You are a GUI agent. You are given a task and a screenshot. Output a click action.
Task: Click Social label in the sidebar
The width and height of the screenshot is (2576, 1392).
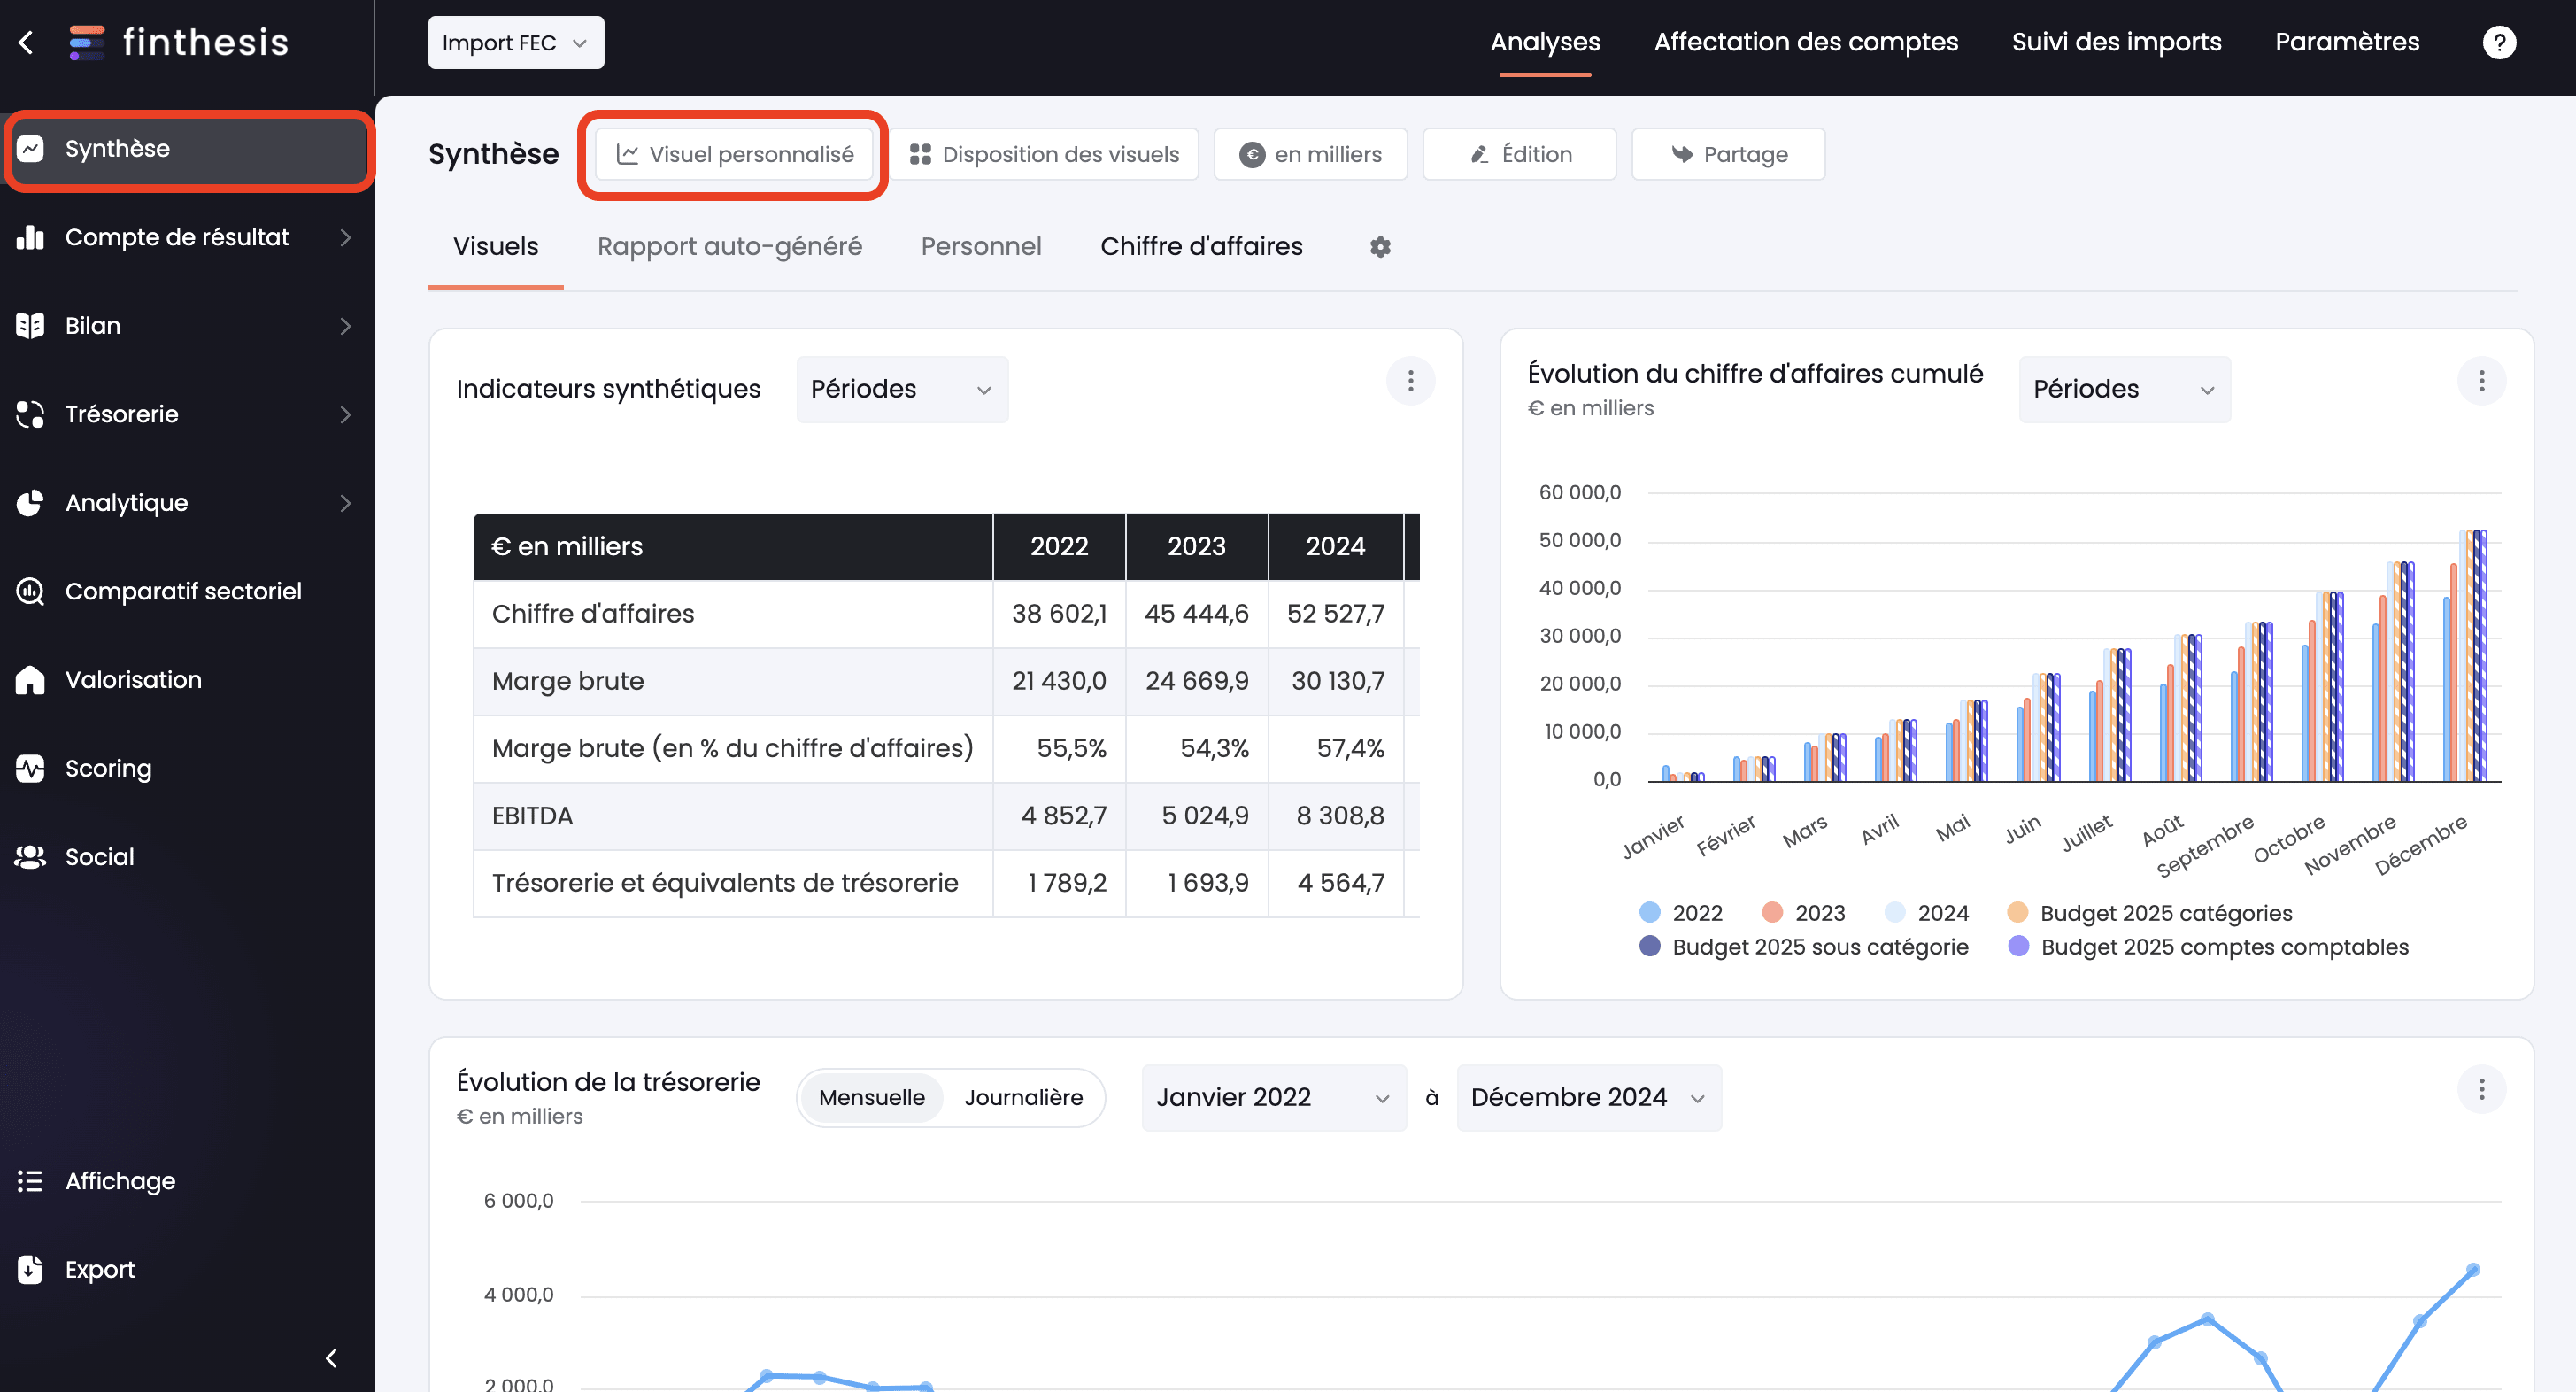point(99,857)
